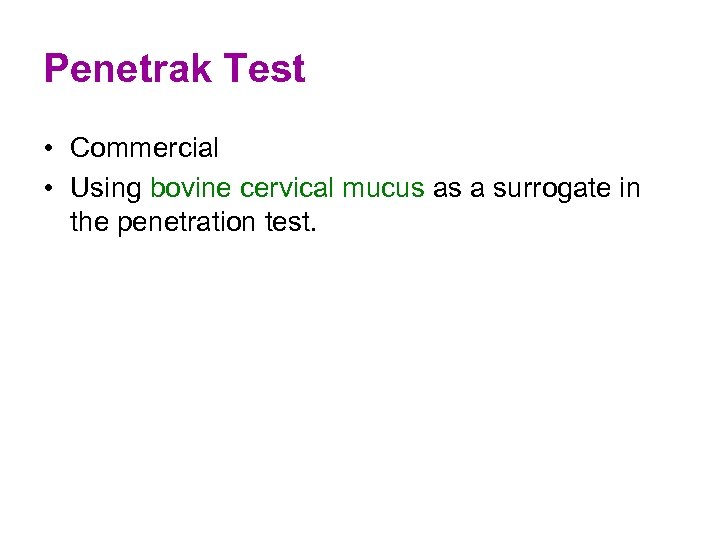Click the bullet dot before "Using"
This screenshot has width=720, height=540.
click(x=48, y=187)
